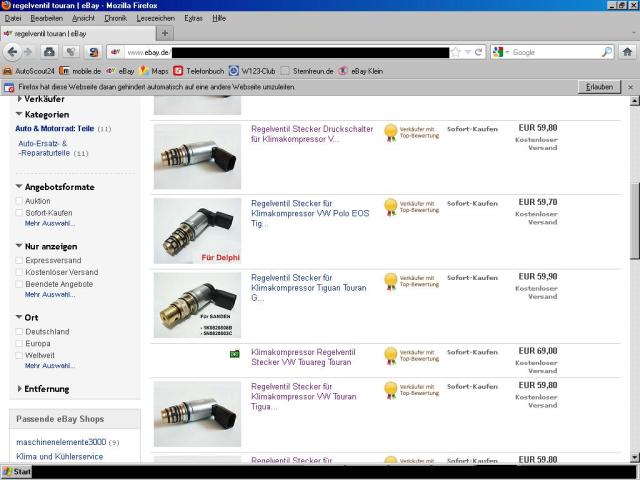640x480 pixels.
Task: Collapse the Kategorien section
Action: click(19, 114)
